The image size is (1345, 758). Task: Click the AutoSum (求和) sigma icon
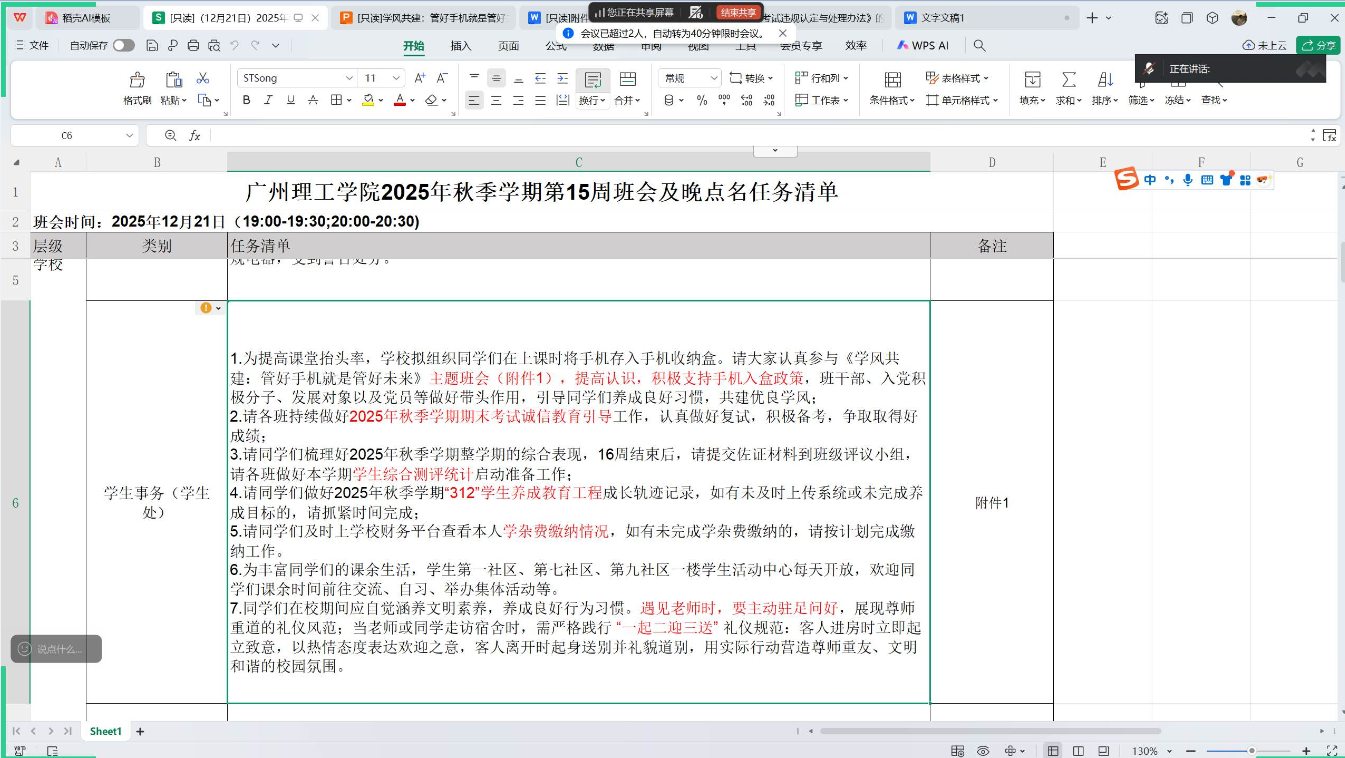[x=1068, y=80]
